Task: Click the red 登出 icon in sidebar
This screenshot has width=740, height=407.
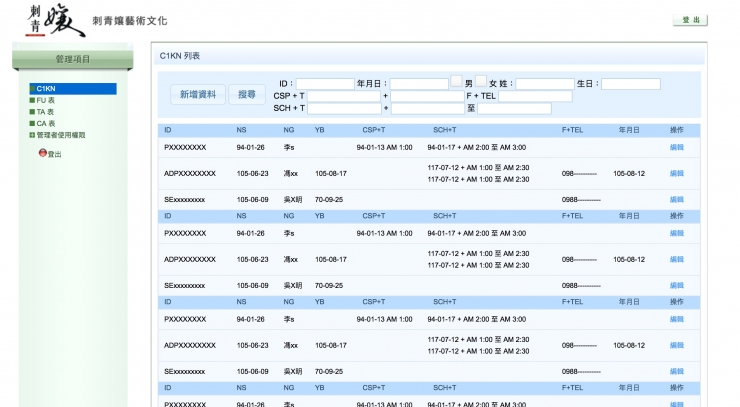Action: (x=43, y=153)
